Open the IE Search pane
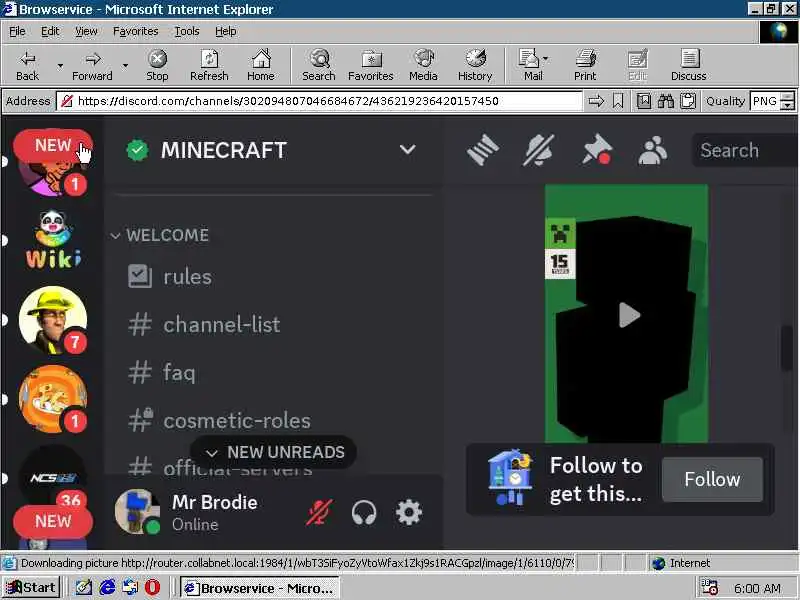Image resolution: width=800 pixels, height=600 pixels. click(319, 65)
